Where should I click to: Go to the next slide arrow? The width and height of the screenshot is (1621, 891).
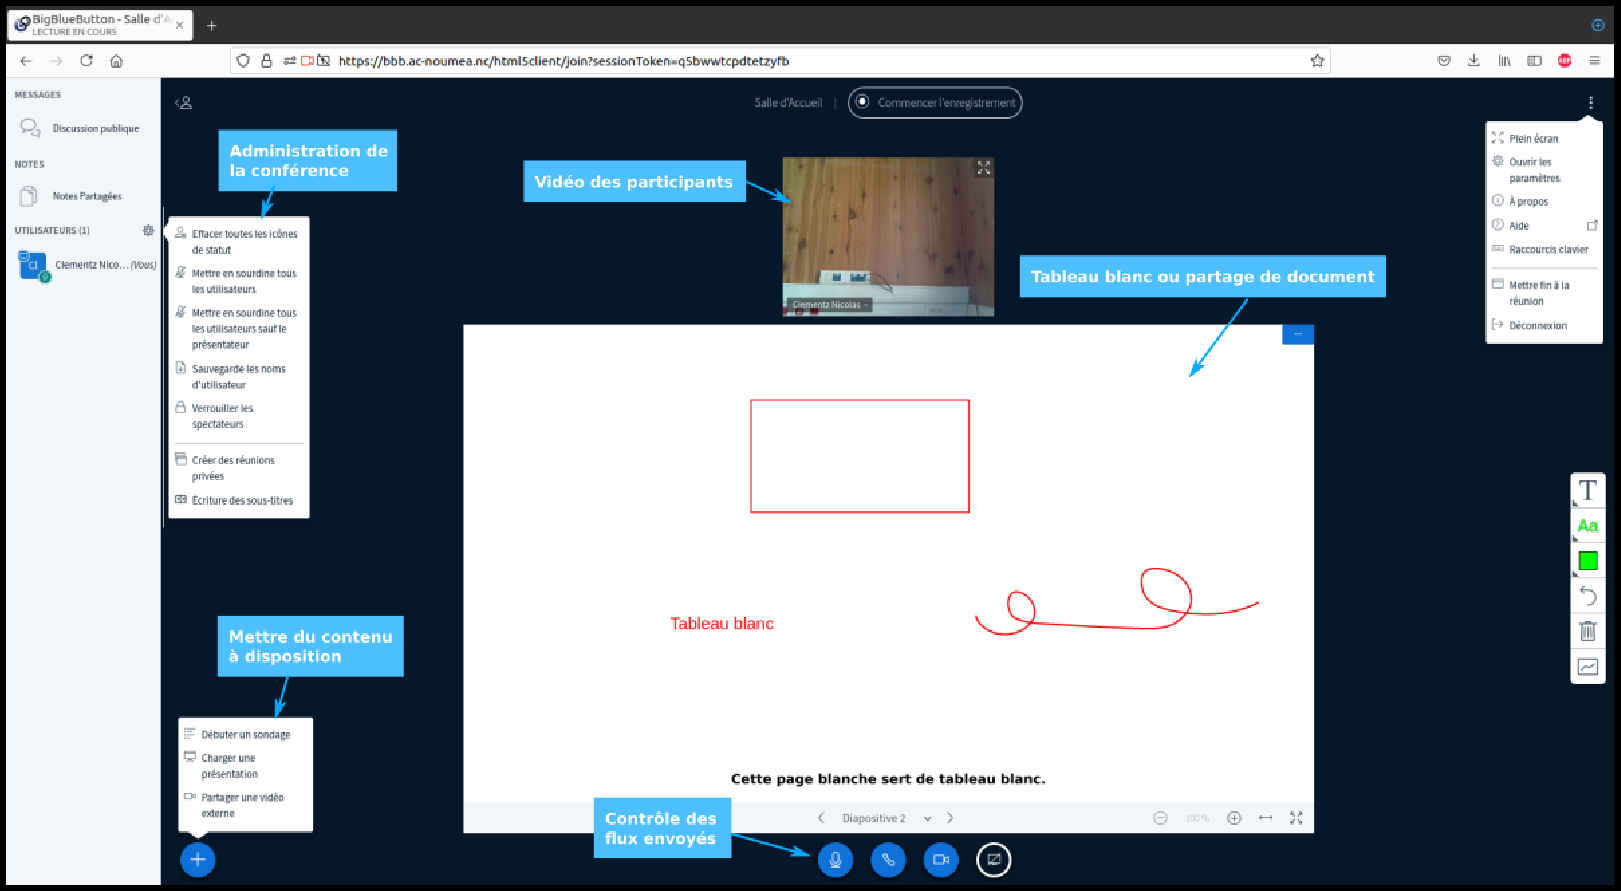coord(950,818)
